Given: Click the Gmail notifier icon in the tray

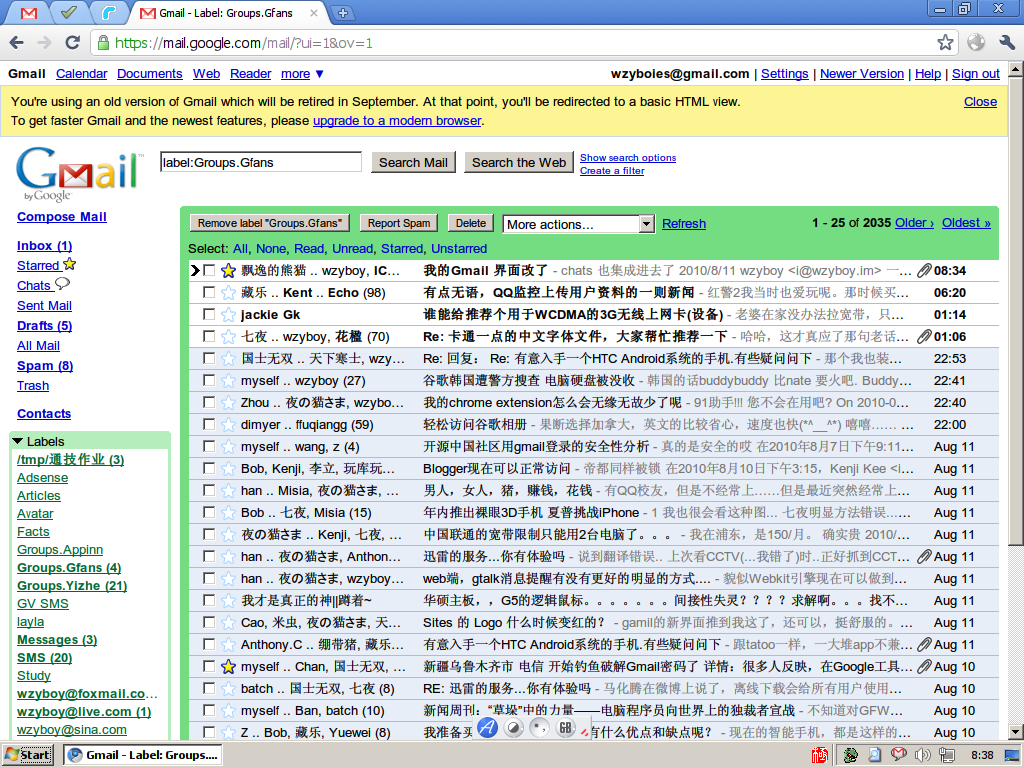Looking at the screenshot, I should coord(899,754).
